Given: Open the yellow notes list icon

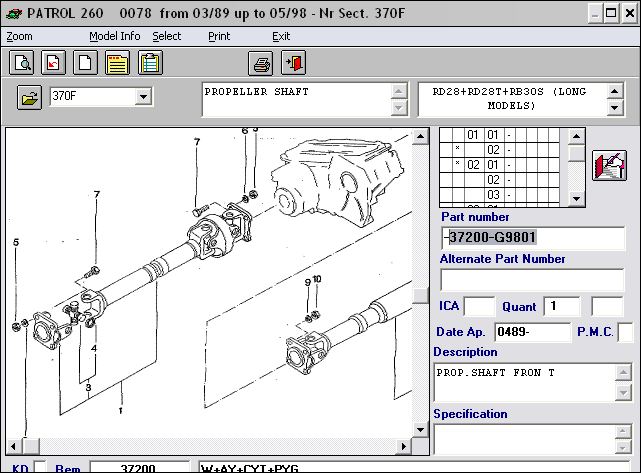Looking at the screenshot, I should [x=117, y=63].
